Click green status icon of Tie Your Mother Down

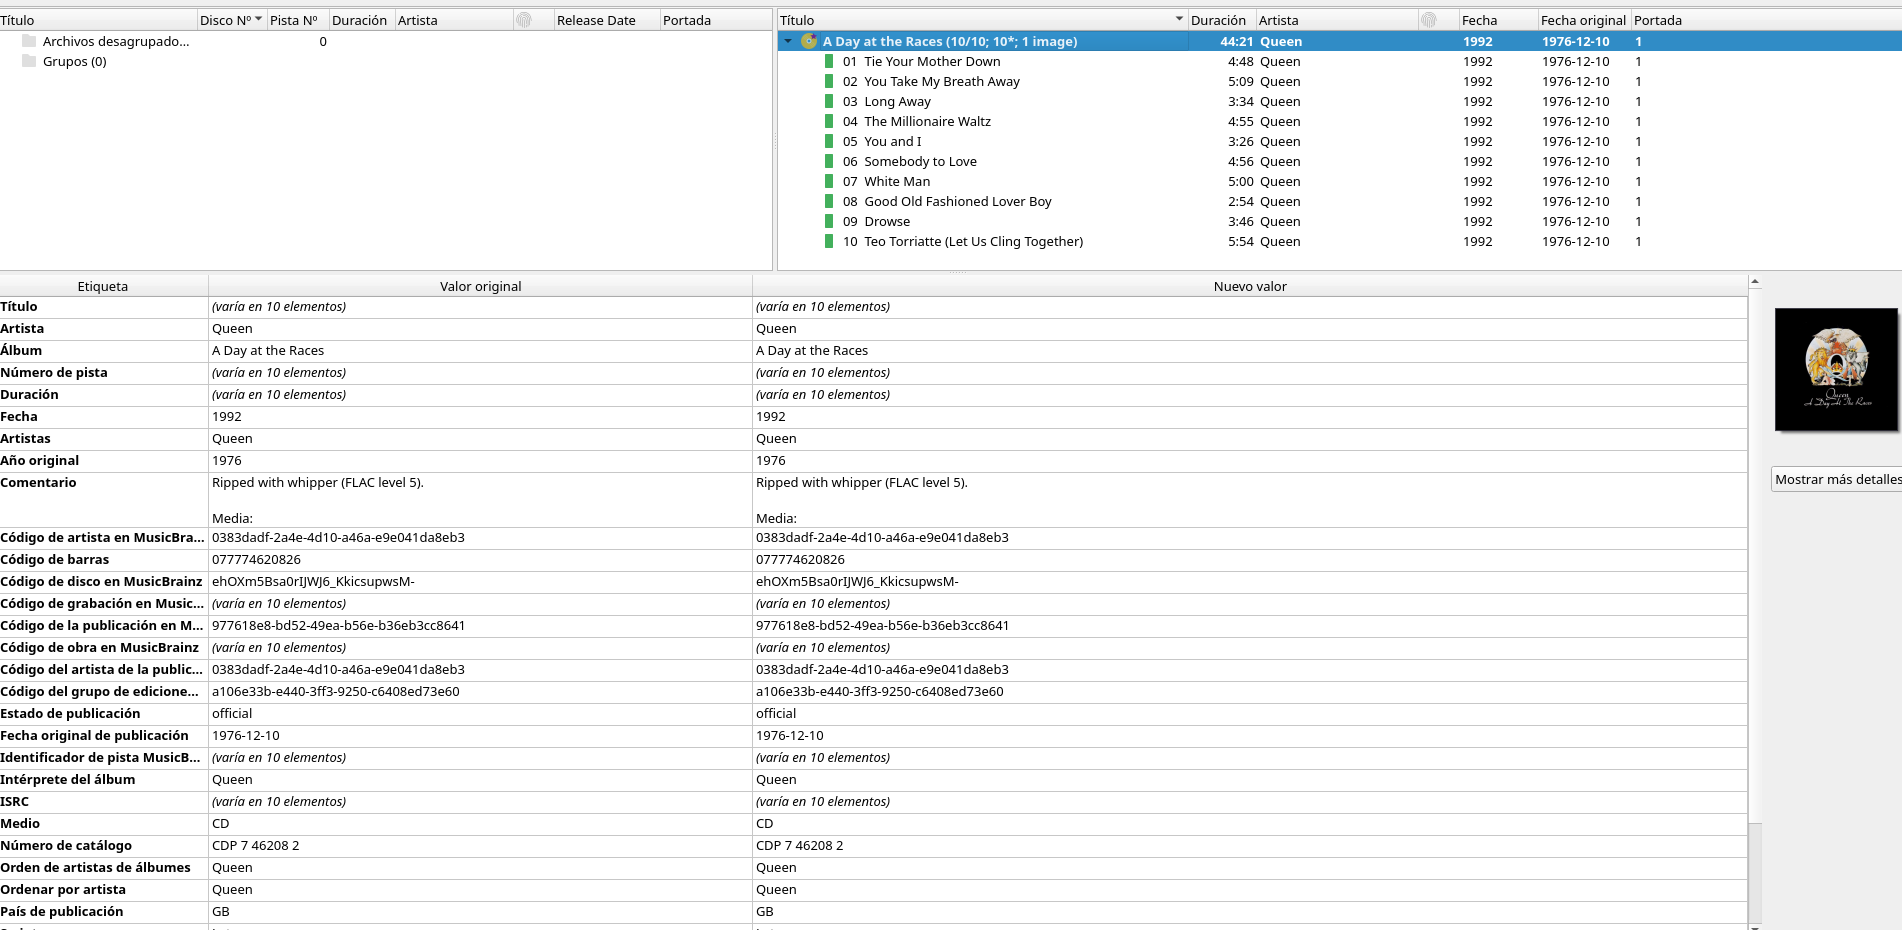click(x=829, y=61)
